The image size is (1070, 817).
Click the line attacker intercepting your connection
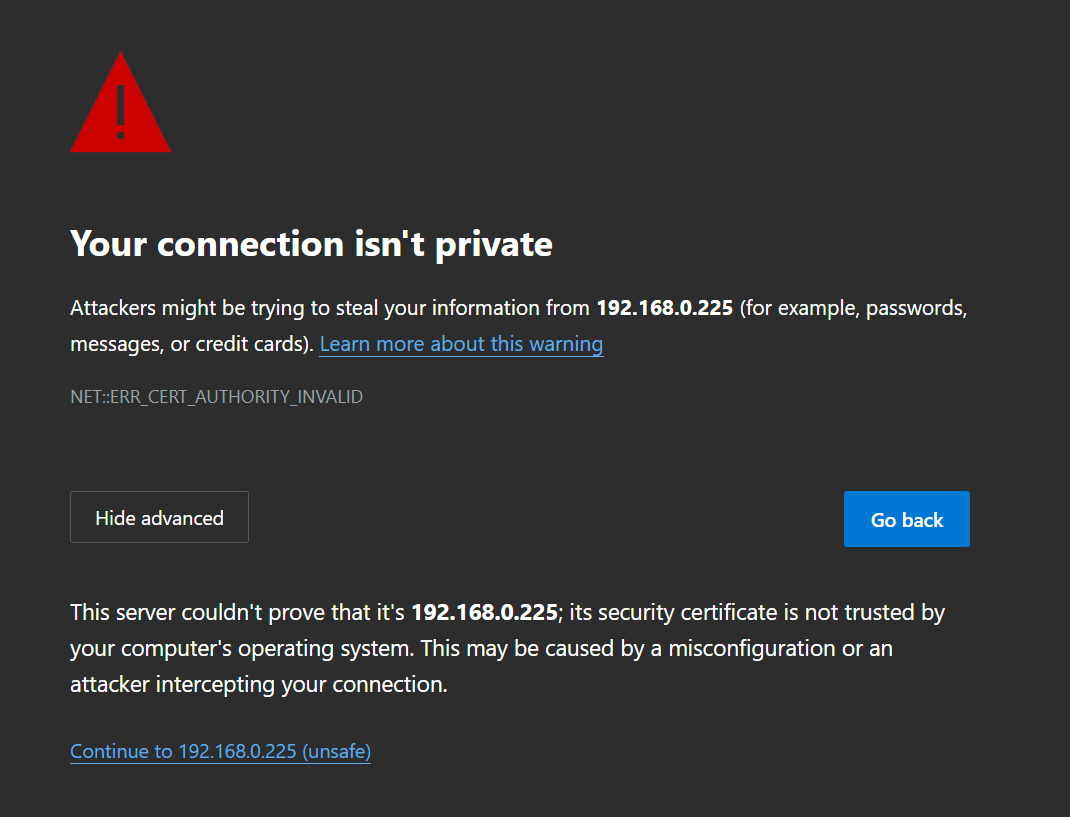click(x=259, y=685)
